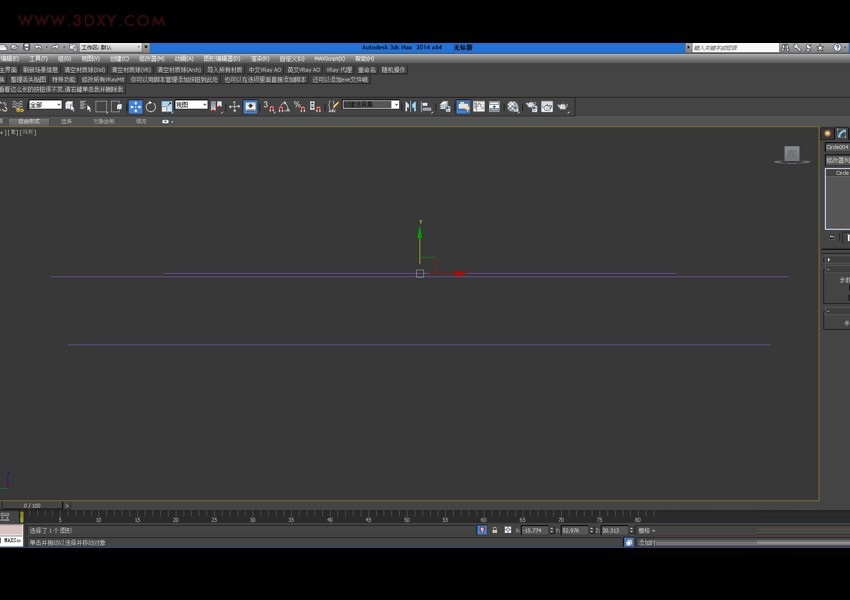Activate the Select and Move tool

point(136,107)
